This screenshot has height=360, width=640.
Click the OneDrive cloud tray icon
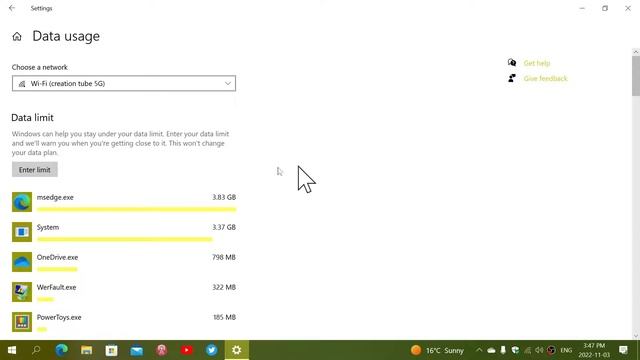pos(491,350)
